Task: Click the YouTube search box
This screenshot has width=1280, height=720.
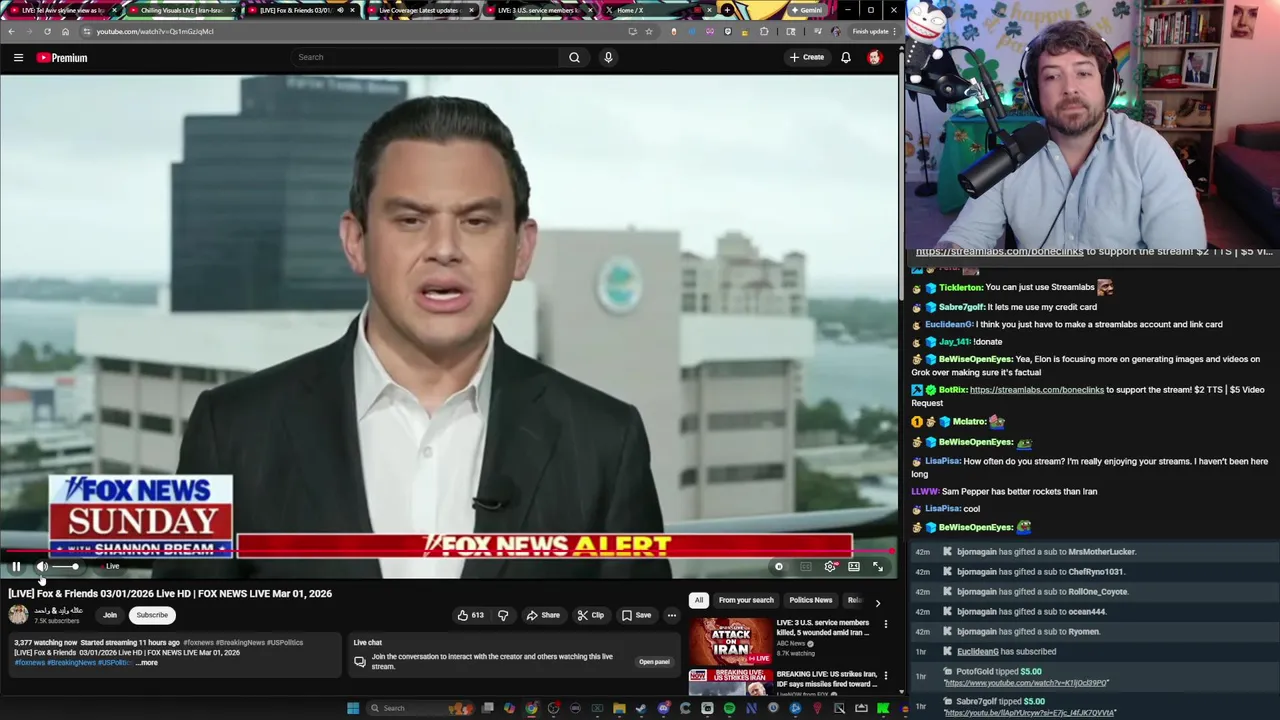Action: [x=424, y=57]
